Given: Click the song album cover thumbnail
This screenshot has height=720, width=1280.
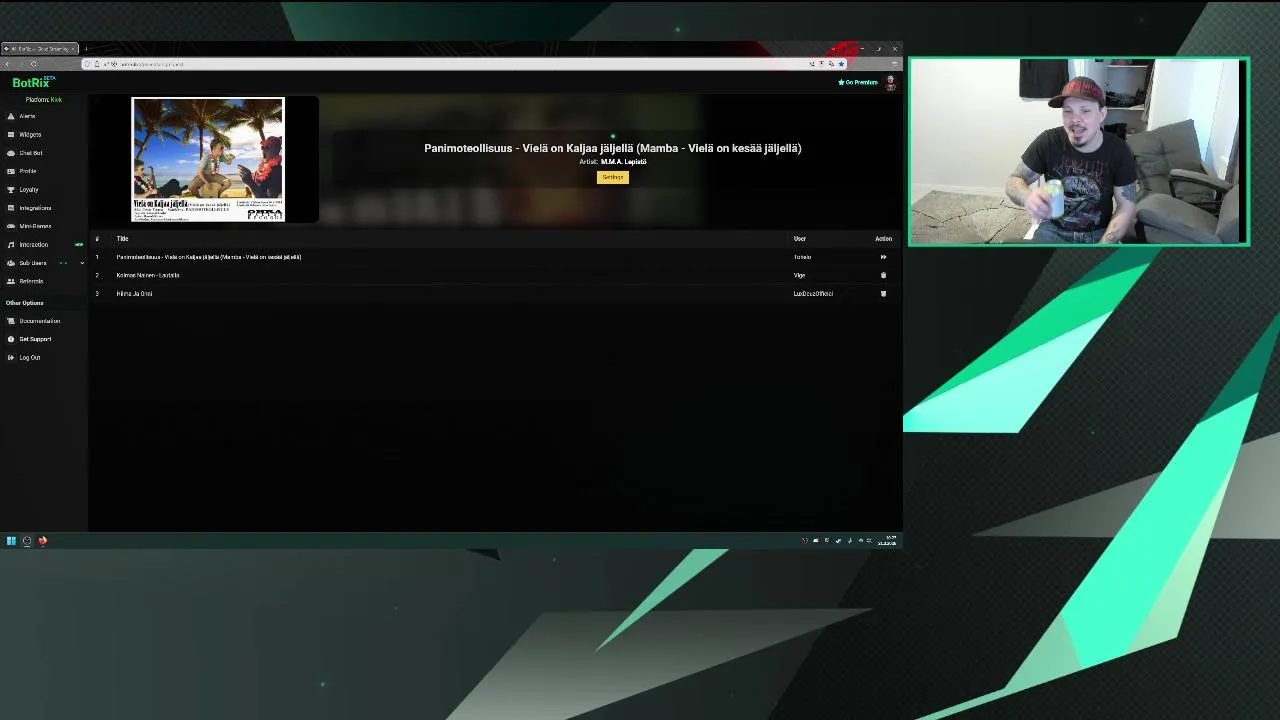Looking at the screenshot, I should tap(208, 159).
